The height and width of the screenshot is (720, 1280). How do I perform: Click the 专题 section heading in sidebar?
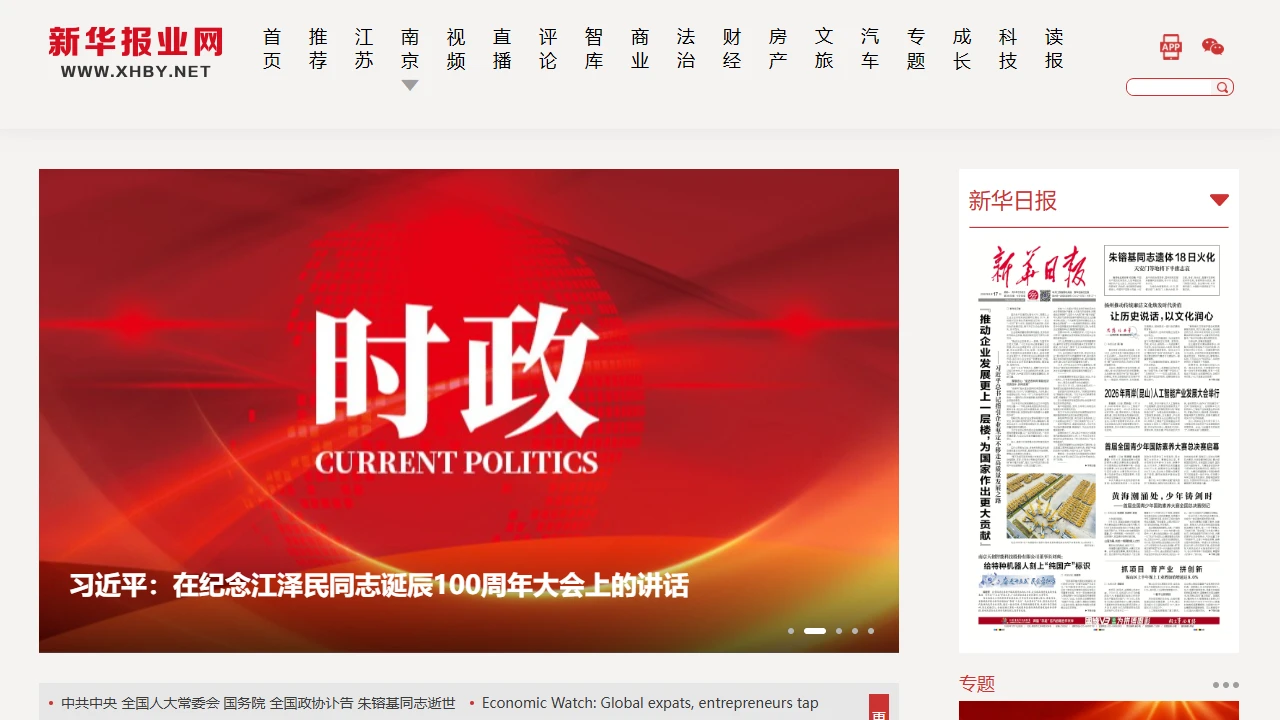click(977, 684)
